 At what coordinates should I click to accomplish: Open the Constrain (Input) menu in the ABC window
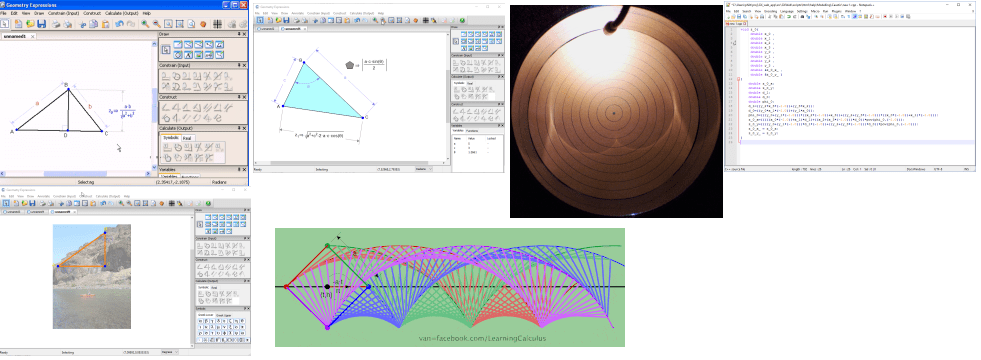pos(63,13)
